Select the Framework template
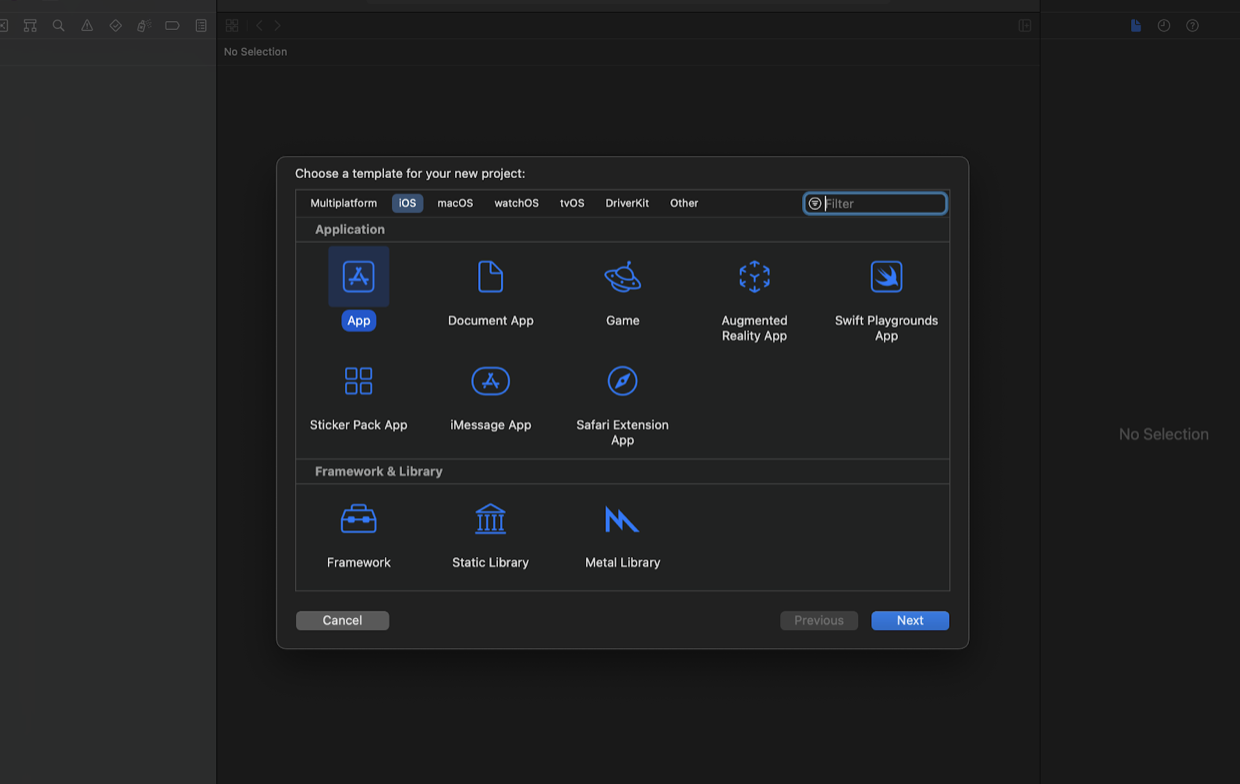1240x784 pixels. coord(358,519)
